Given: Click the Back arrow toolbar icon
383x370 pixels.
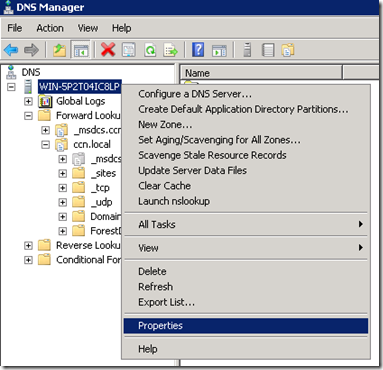Looking at the screenshot, I should pos(11,50).
